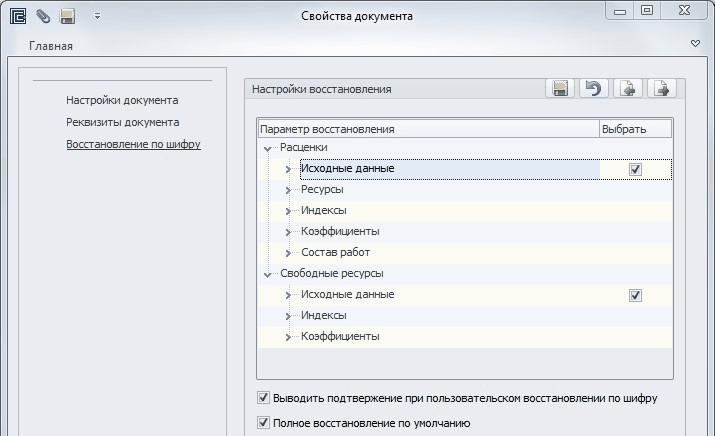Toggle Выводить подтвержение при пользовательском восстановлении checkbox
715x436 pixels.
click(x=264, y=398)
